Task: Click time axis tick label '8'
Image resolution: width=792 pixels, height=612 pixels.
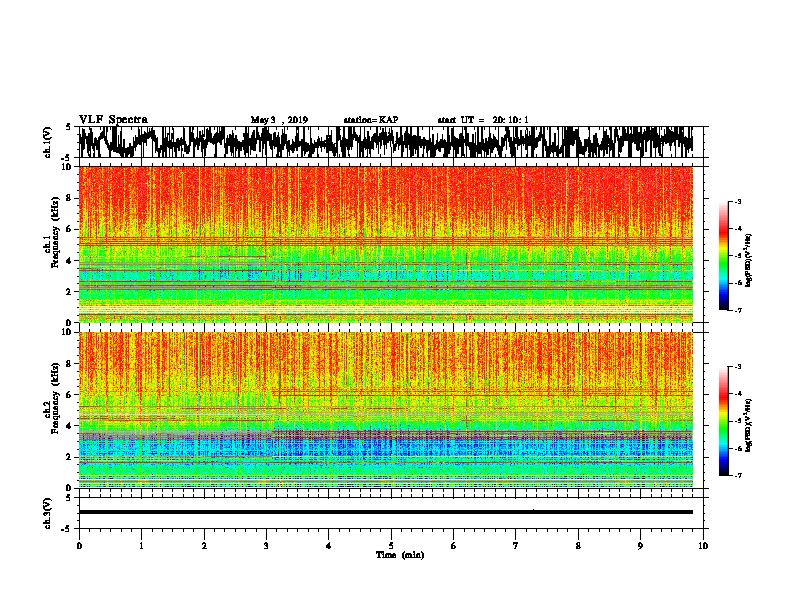Action: [578, 546]
